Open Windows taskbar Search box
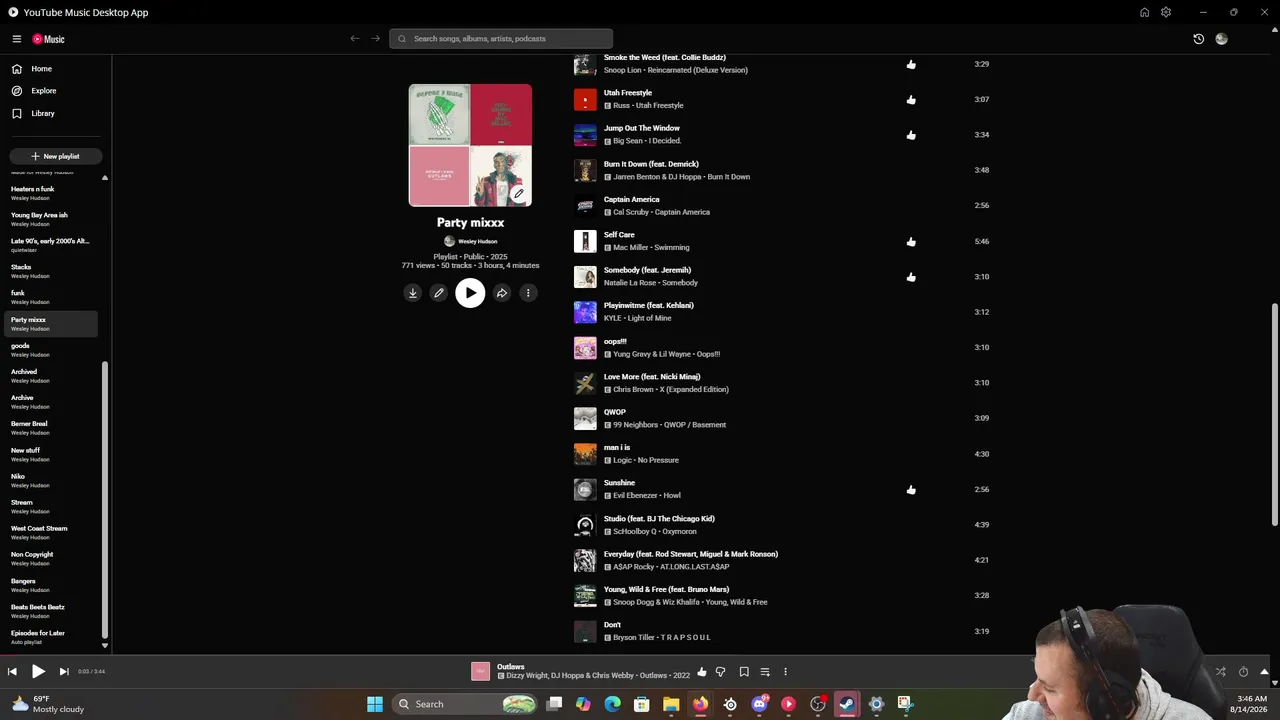1280x720 pixels. coord(466,704)
